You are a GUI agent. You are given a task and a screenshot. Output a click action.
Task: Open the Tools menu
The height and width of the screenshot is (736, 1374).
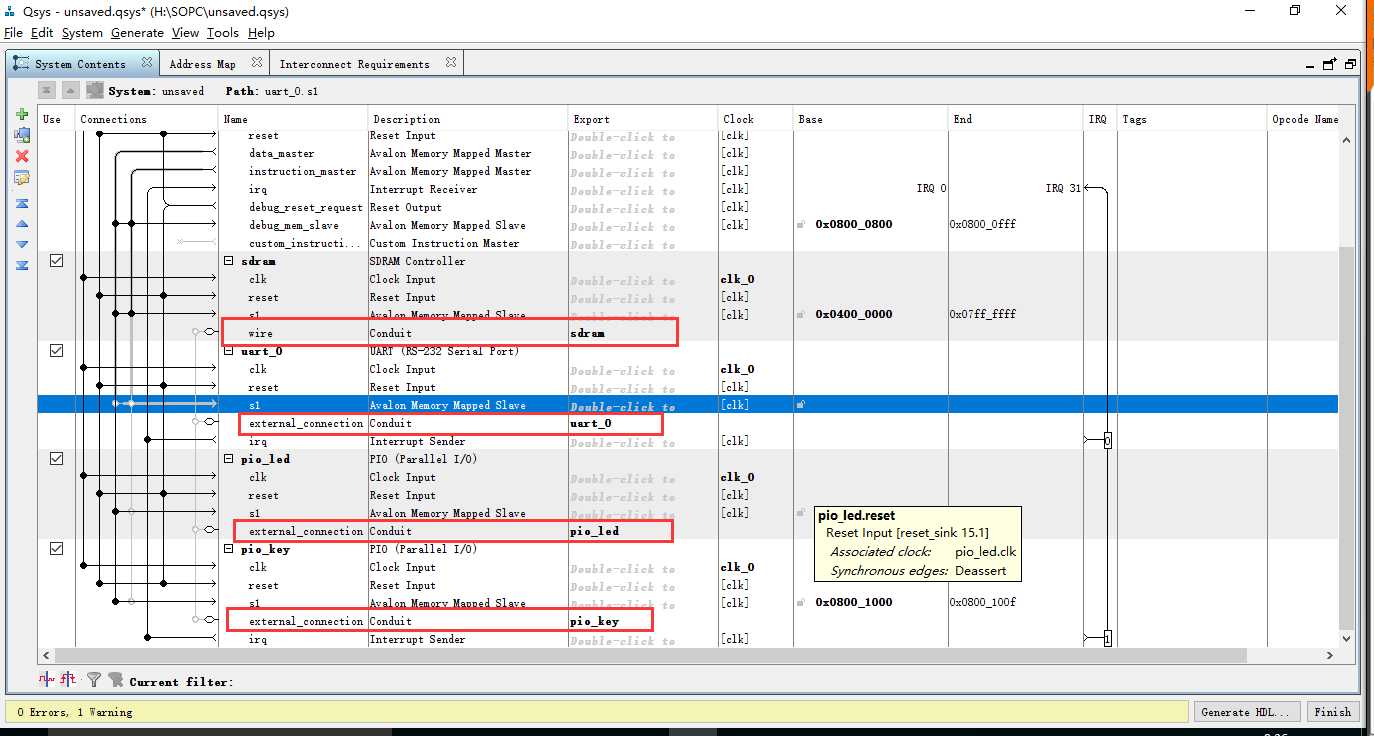[x=223, y=33]
